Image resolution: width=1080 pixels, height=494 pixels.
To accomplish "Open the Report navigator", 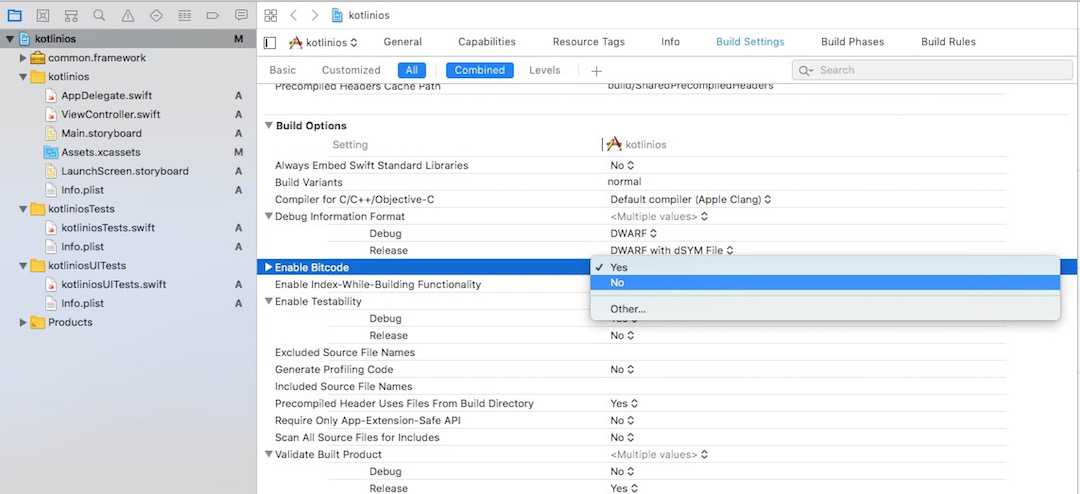I will click(x=241, y=15).
